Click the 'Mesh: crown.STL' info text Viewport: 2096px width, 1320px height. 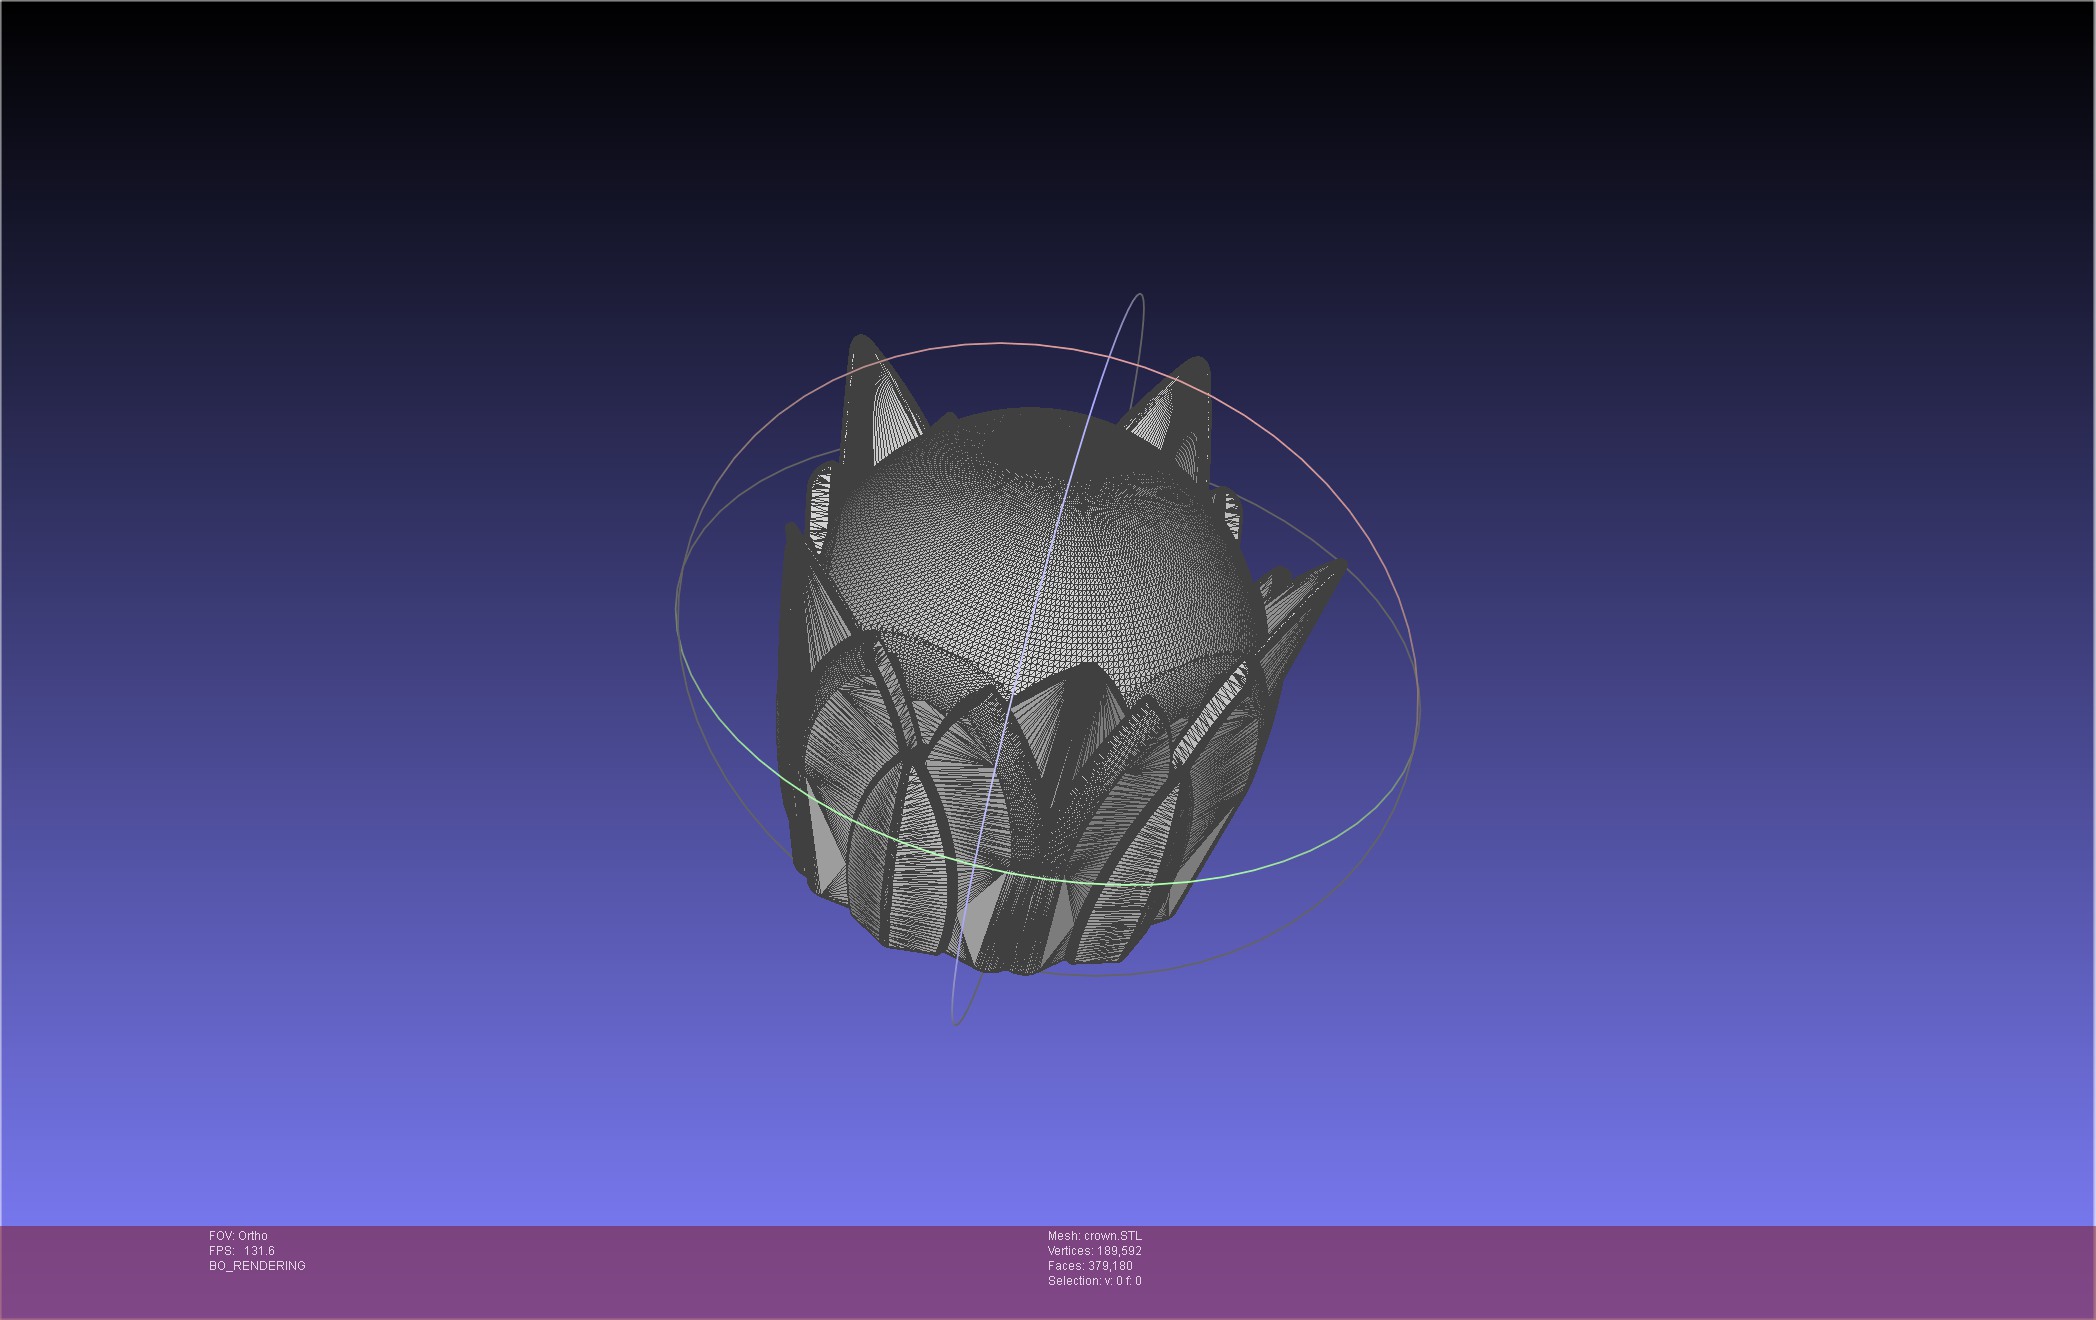(x=1094, y=1236)
